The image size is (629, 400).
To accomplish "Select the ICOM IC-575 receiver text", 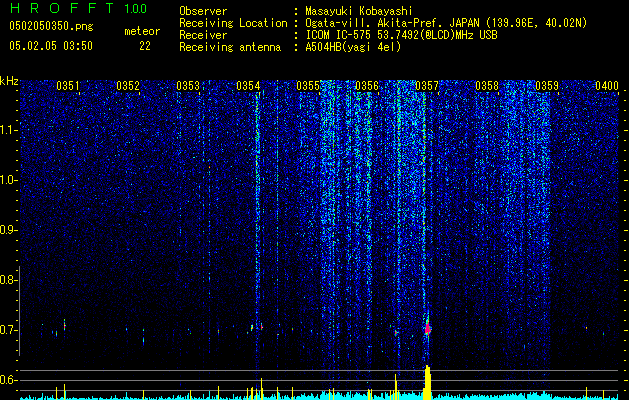I will click(x=401, y=35).
